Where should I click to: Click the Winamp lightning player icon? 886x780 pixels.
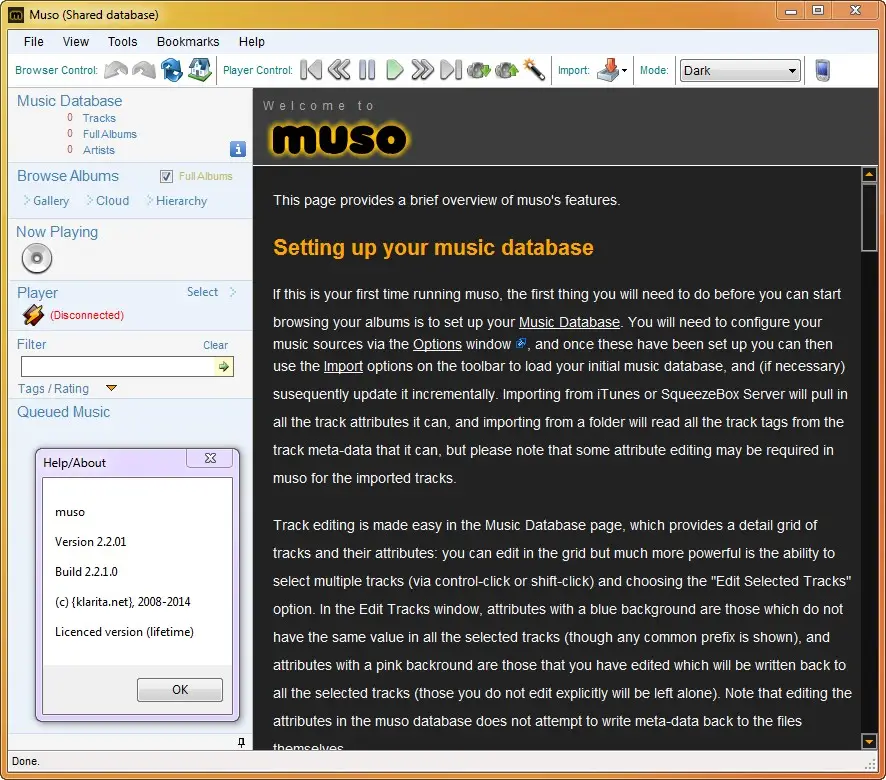33,315
